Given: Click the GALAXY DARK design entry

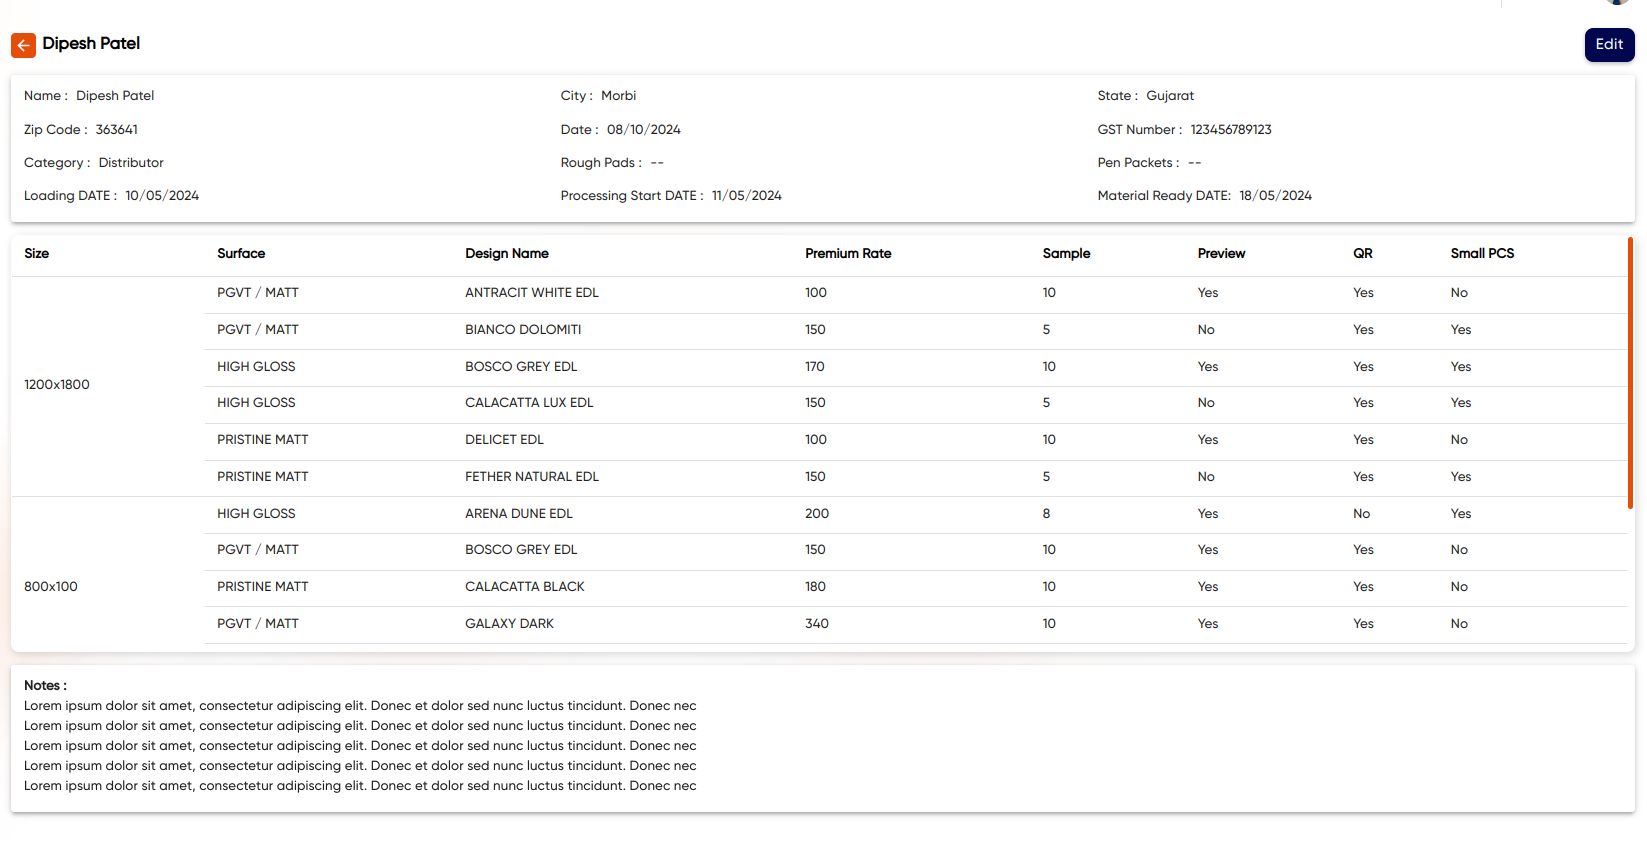Looking at the screenshot, I should point(509,624).
